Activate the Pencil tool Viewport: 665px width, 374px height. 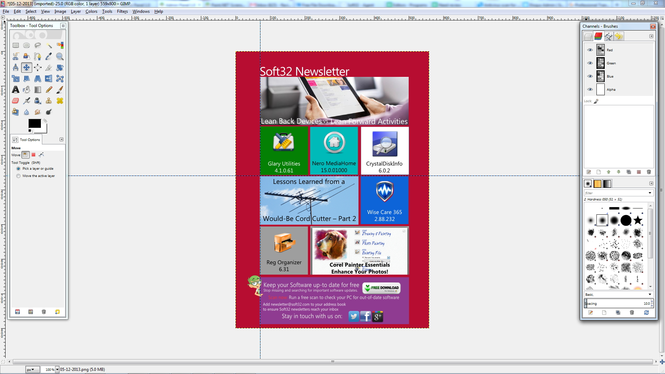click(x=49, y=89)
